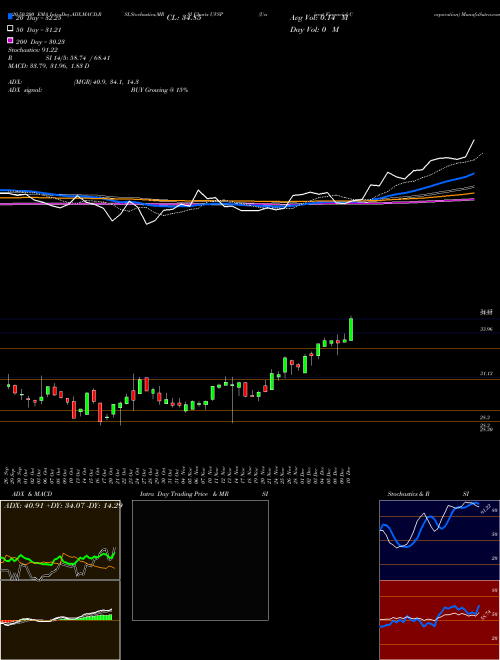Open the blue-background Stochastics chart
Image resolution: width=500 pixels, height=660 pixels.
439,540
